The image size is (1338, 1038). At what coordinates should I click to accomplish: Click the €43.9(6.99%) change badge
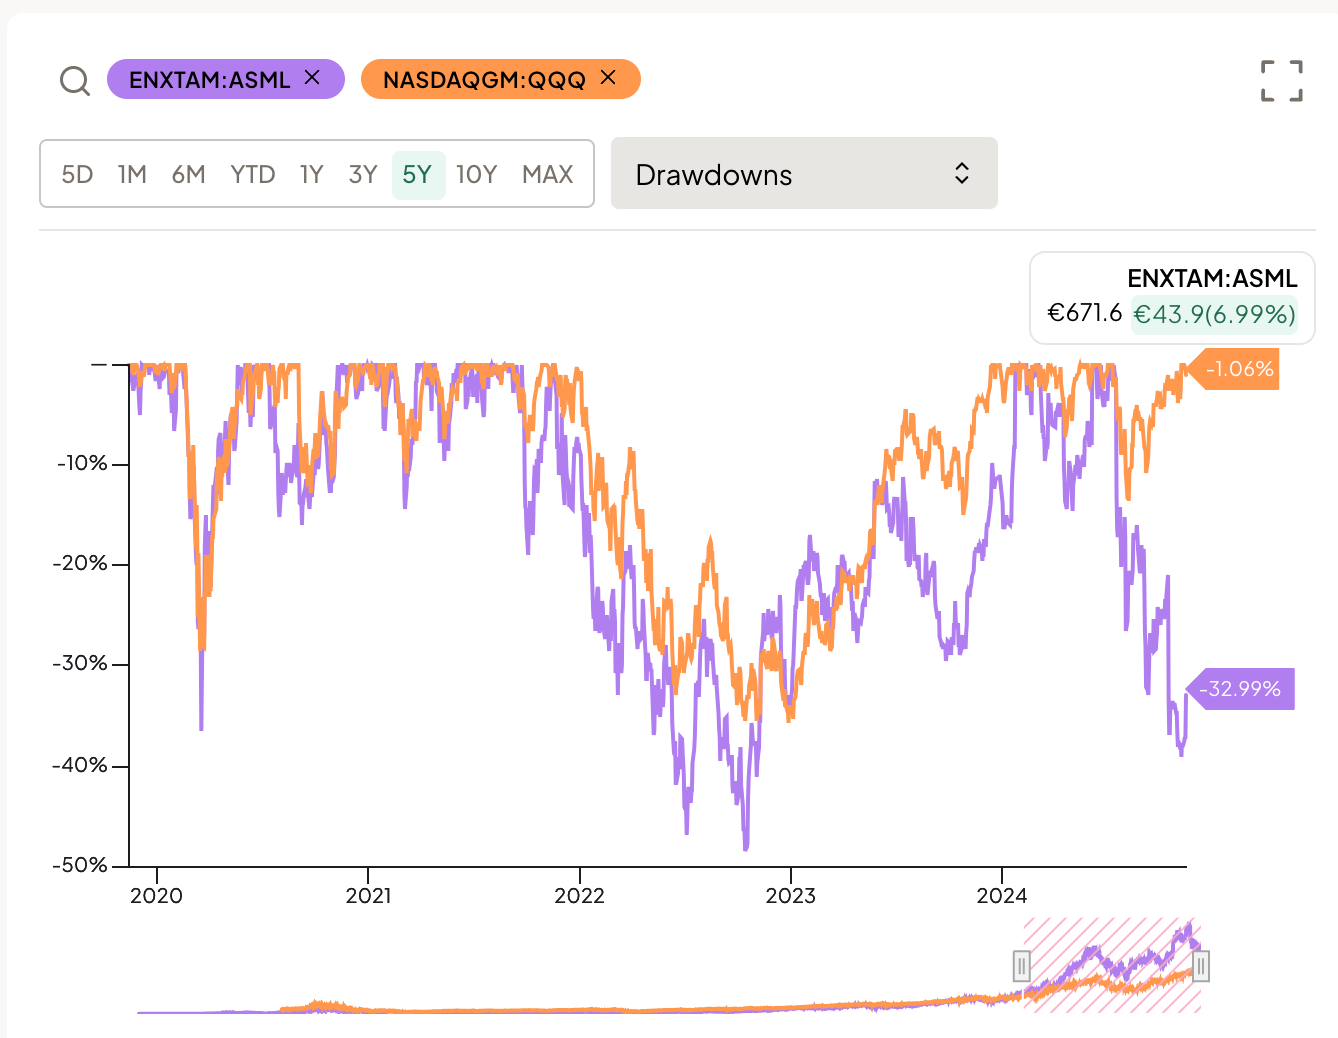(1214, 314)
